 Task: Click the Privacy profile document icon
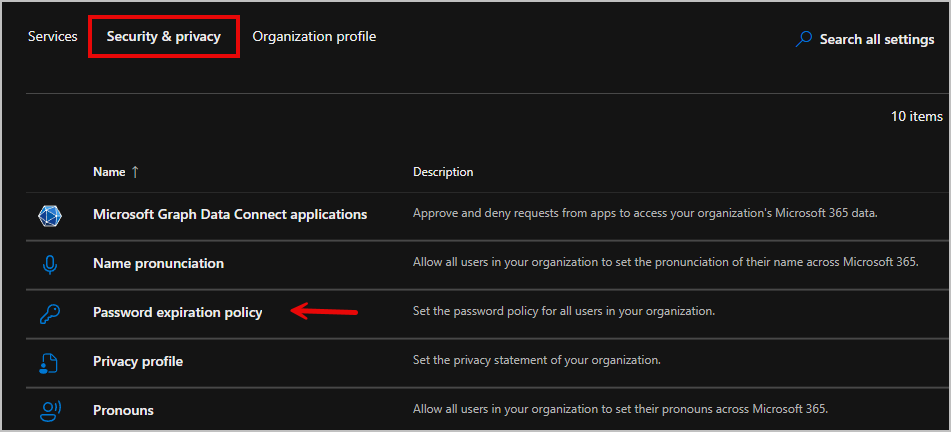coord(50,362)
